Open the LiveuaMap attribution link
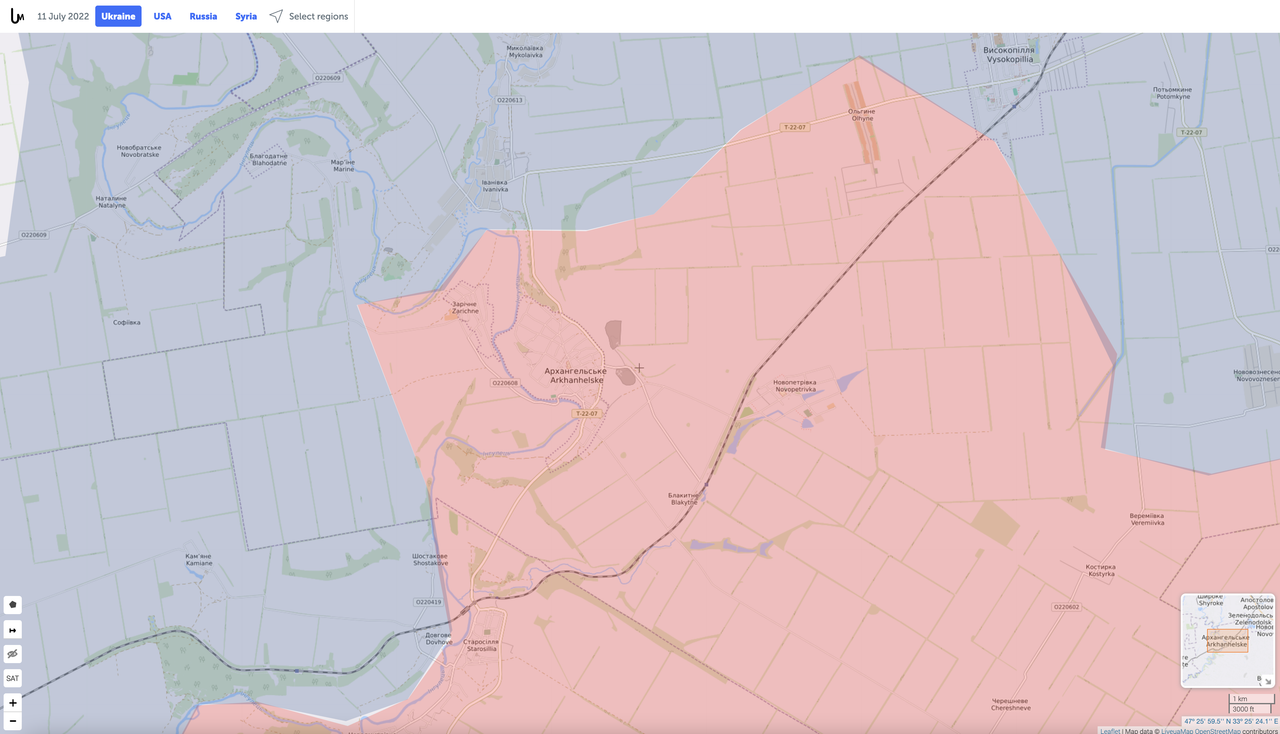The width and height of the screenshot is (1280, 734). 1179,730
